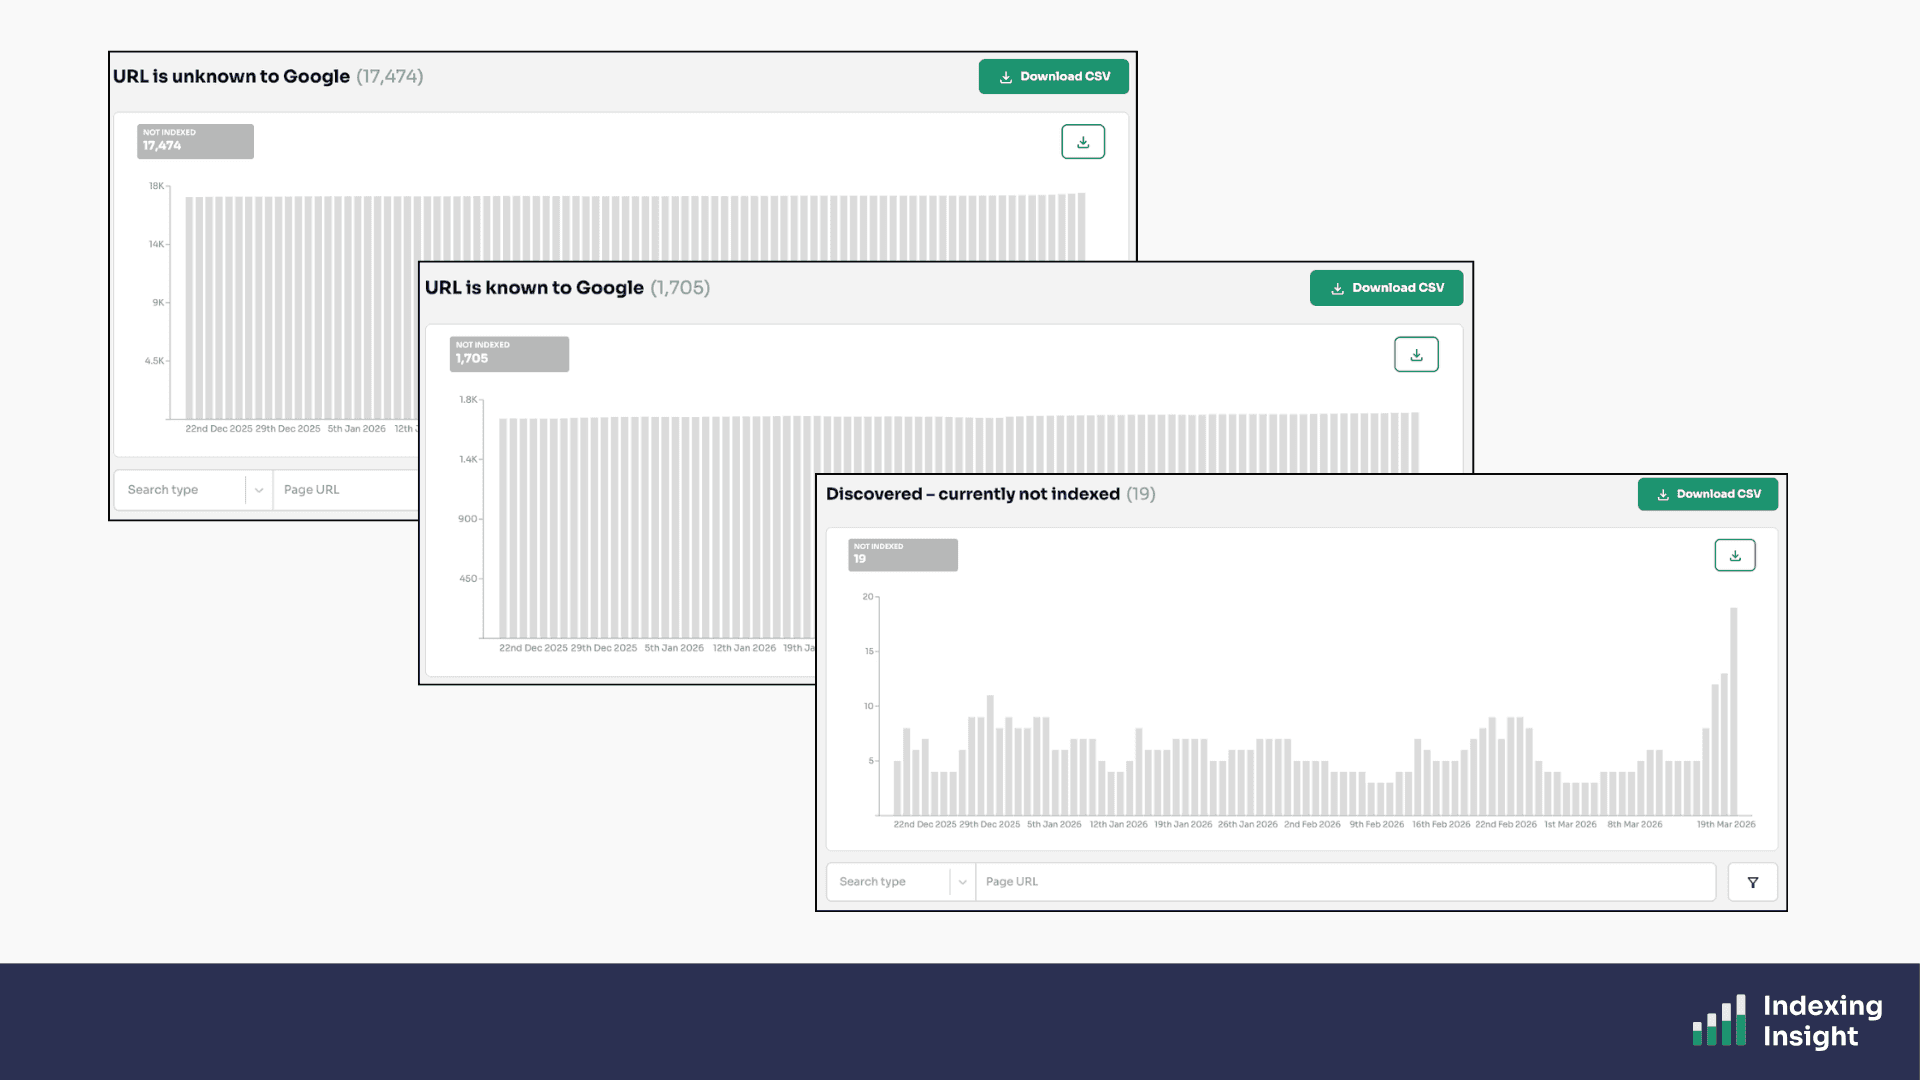Click the 19th Mar 2026 axis label
Screen dimensions: 1920x1080
pyautogui.click(x=1725, y=825)
